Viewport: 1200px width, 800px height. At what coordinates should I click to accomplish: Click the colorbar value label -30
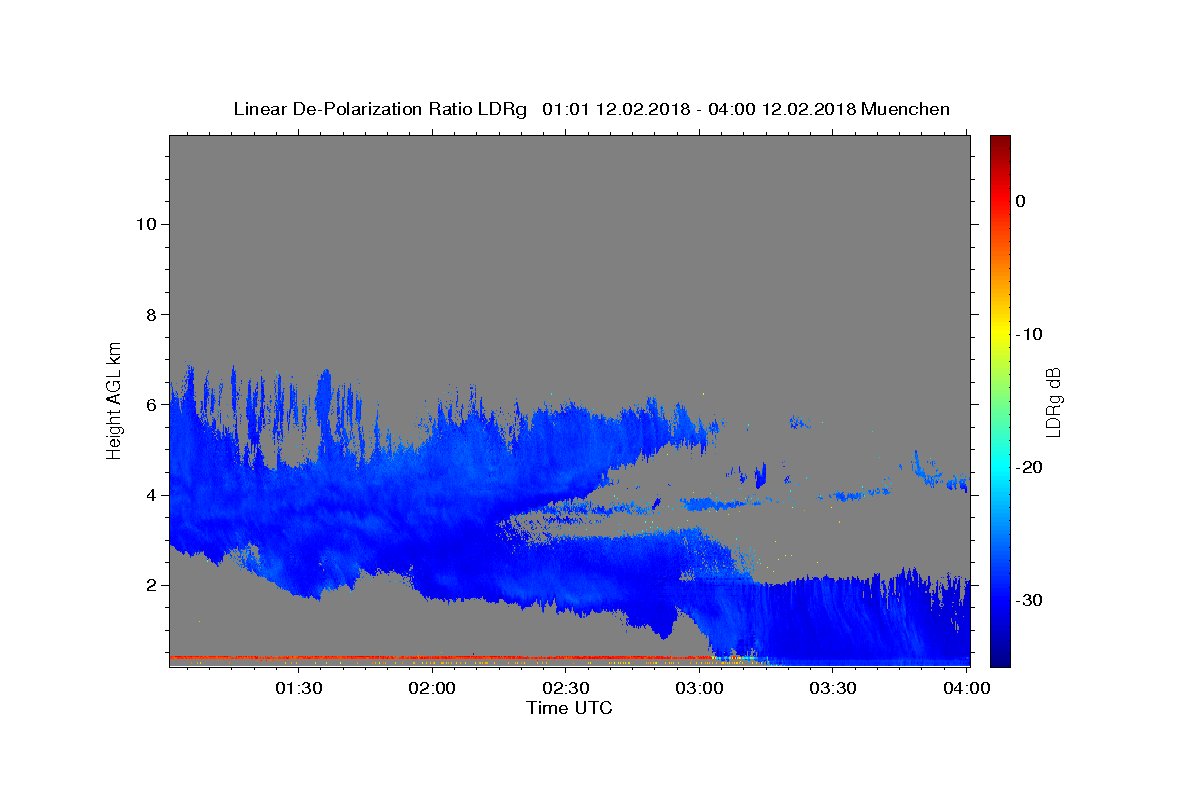[x=1028, y=600]
